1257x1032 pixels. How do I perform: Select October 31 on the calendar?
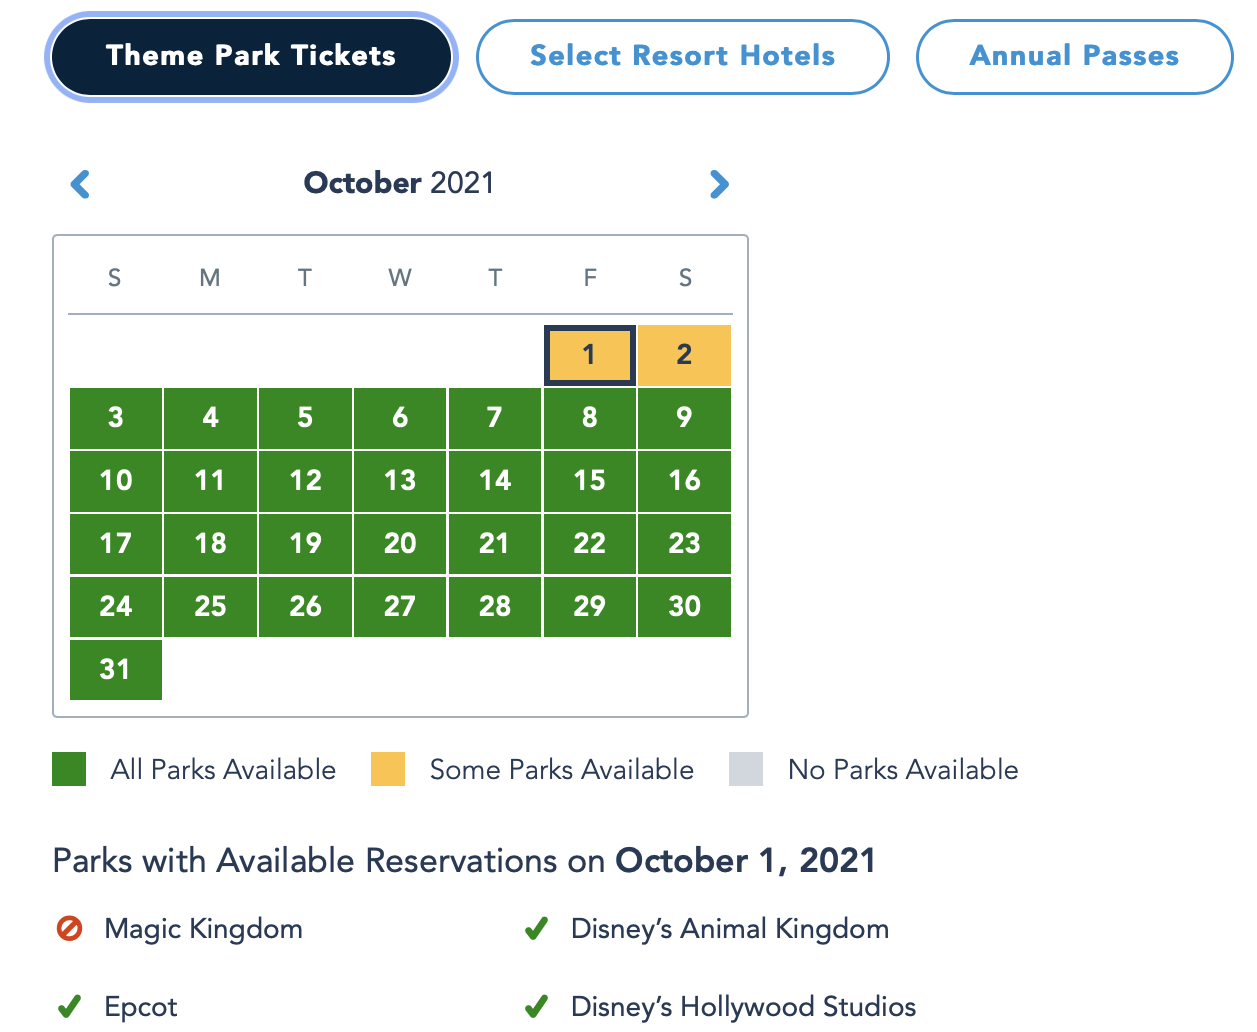115,669
